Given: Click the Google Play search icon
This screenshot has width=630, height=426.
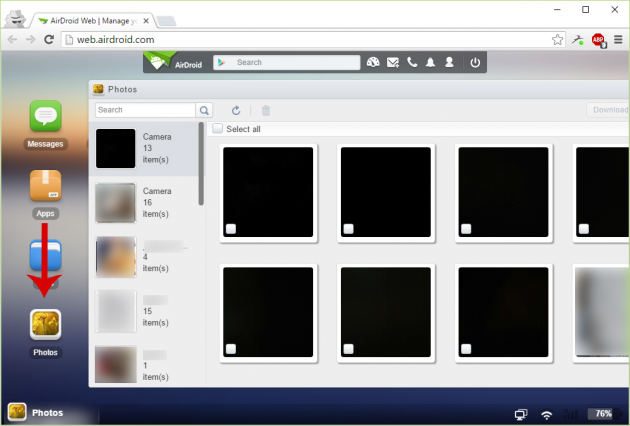Looking at the screenshot, I should click(221, 62).
